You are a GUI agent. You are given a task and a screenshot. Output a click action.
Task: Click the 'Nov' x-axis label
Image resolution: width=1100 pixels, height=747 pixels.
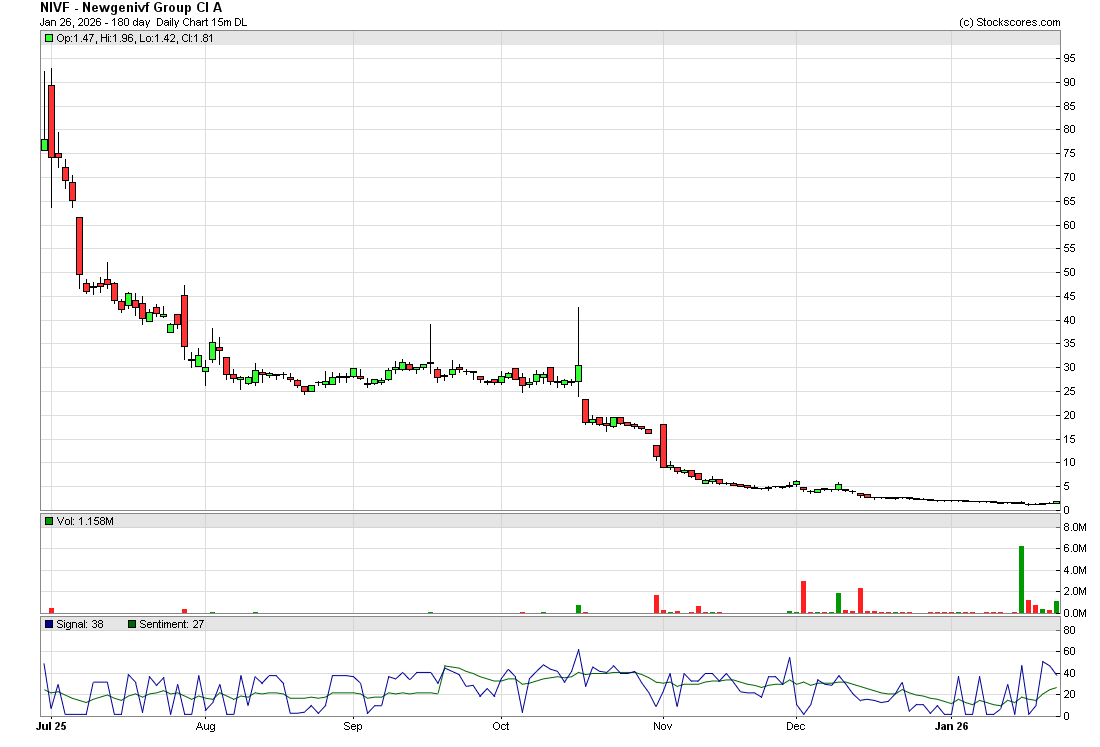(x=663, y=726)
